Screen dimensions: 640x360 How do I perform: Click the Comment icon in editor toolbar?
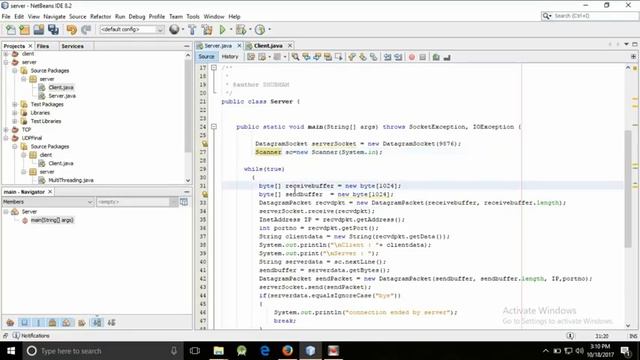point(436,57)
